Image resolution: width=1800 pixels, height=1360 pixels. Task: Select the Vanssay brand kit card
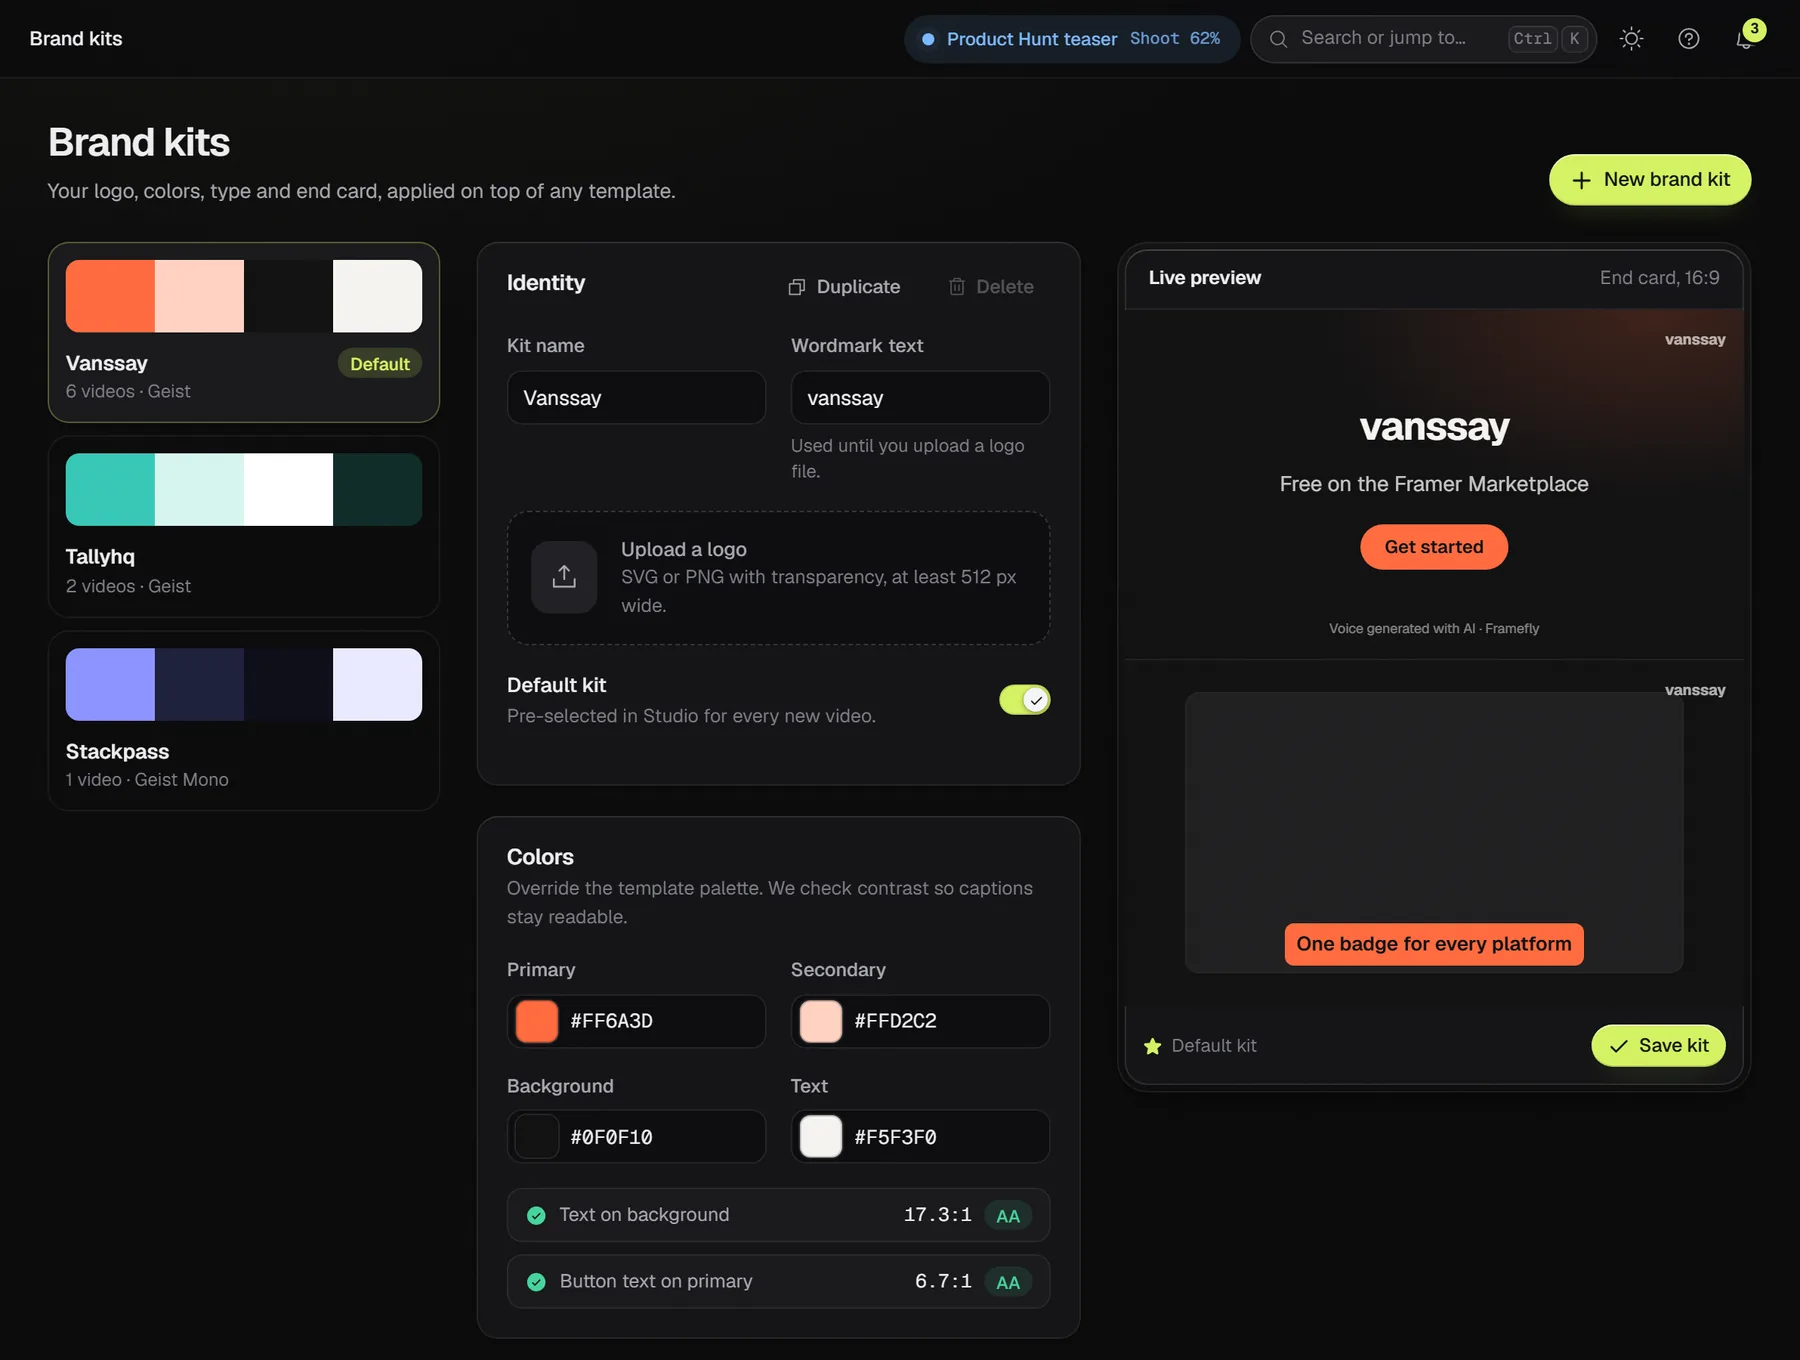[244, 332]
